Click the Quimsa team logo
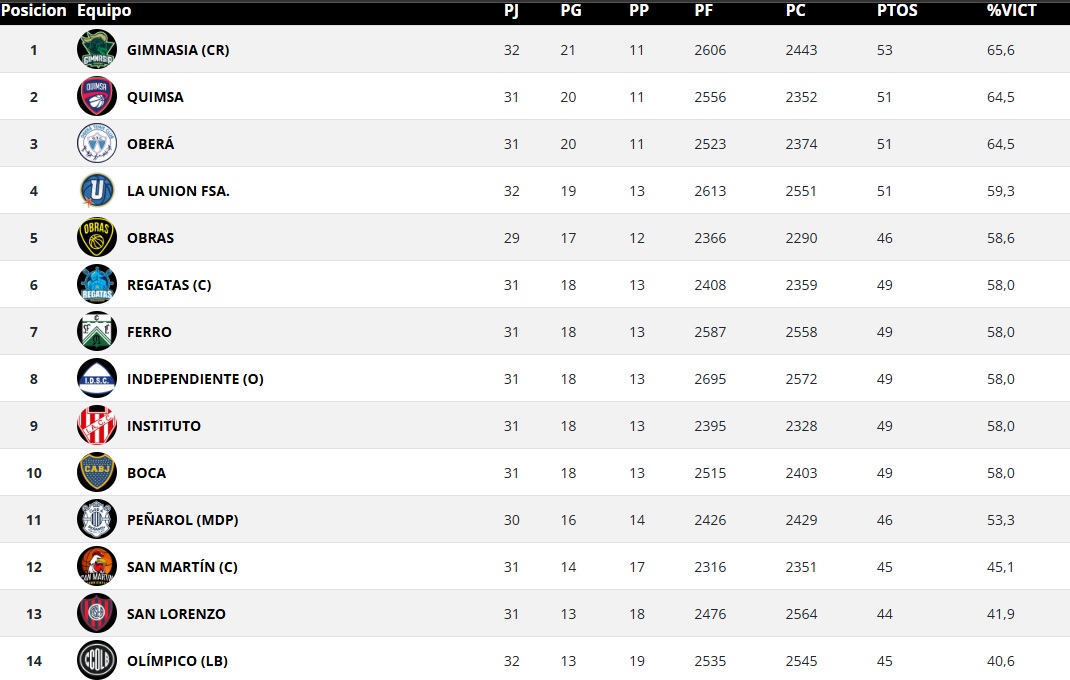 [x=97, y=97]
